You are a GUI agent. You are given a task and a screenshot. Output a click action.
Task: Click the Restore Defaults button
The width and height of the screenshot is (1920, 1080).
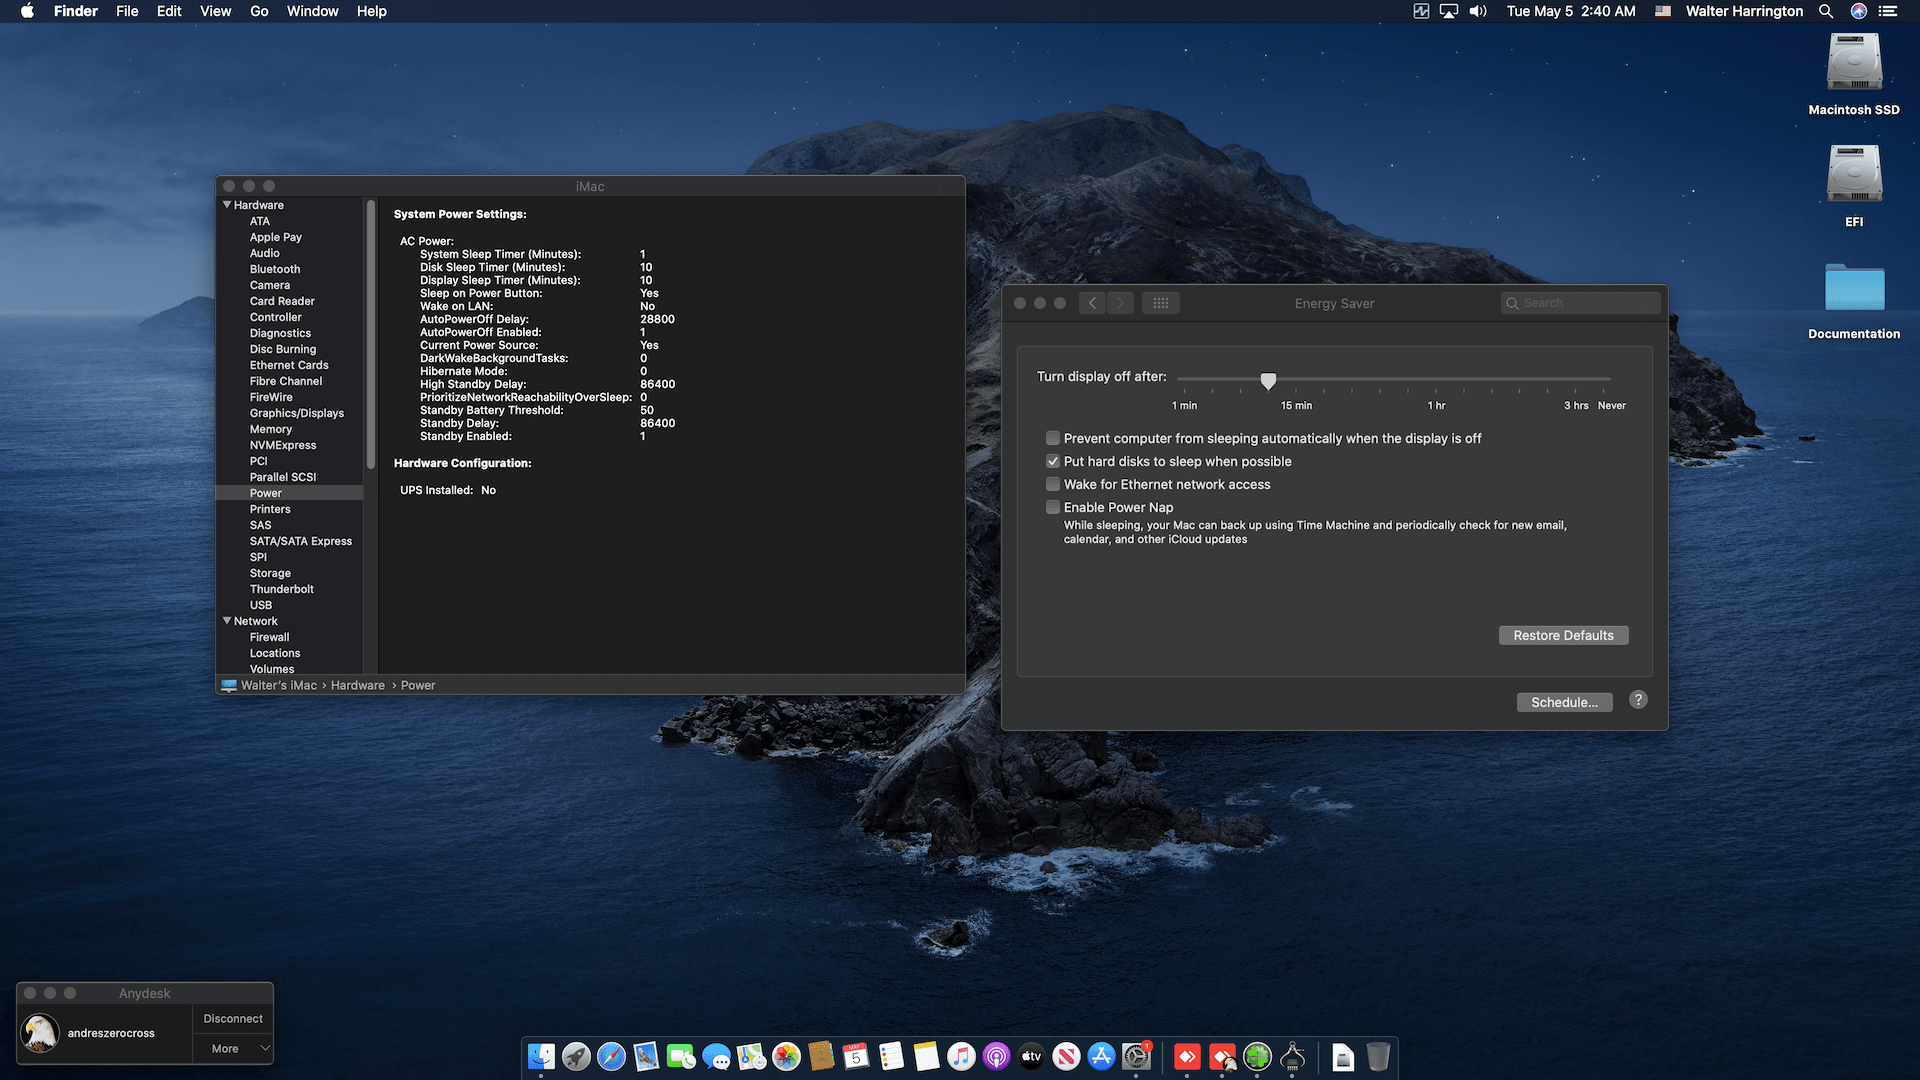click(x=1563, y=635)
